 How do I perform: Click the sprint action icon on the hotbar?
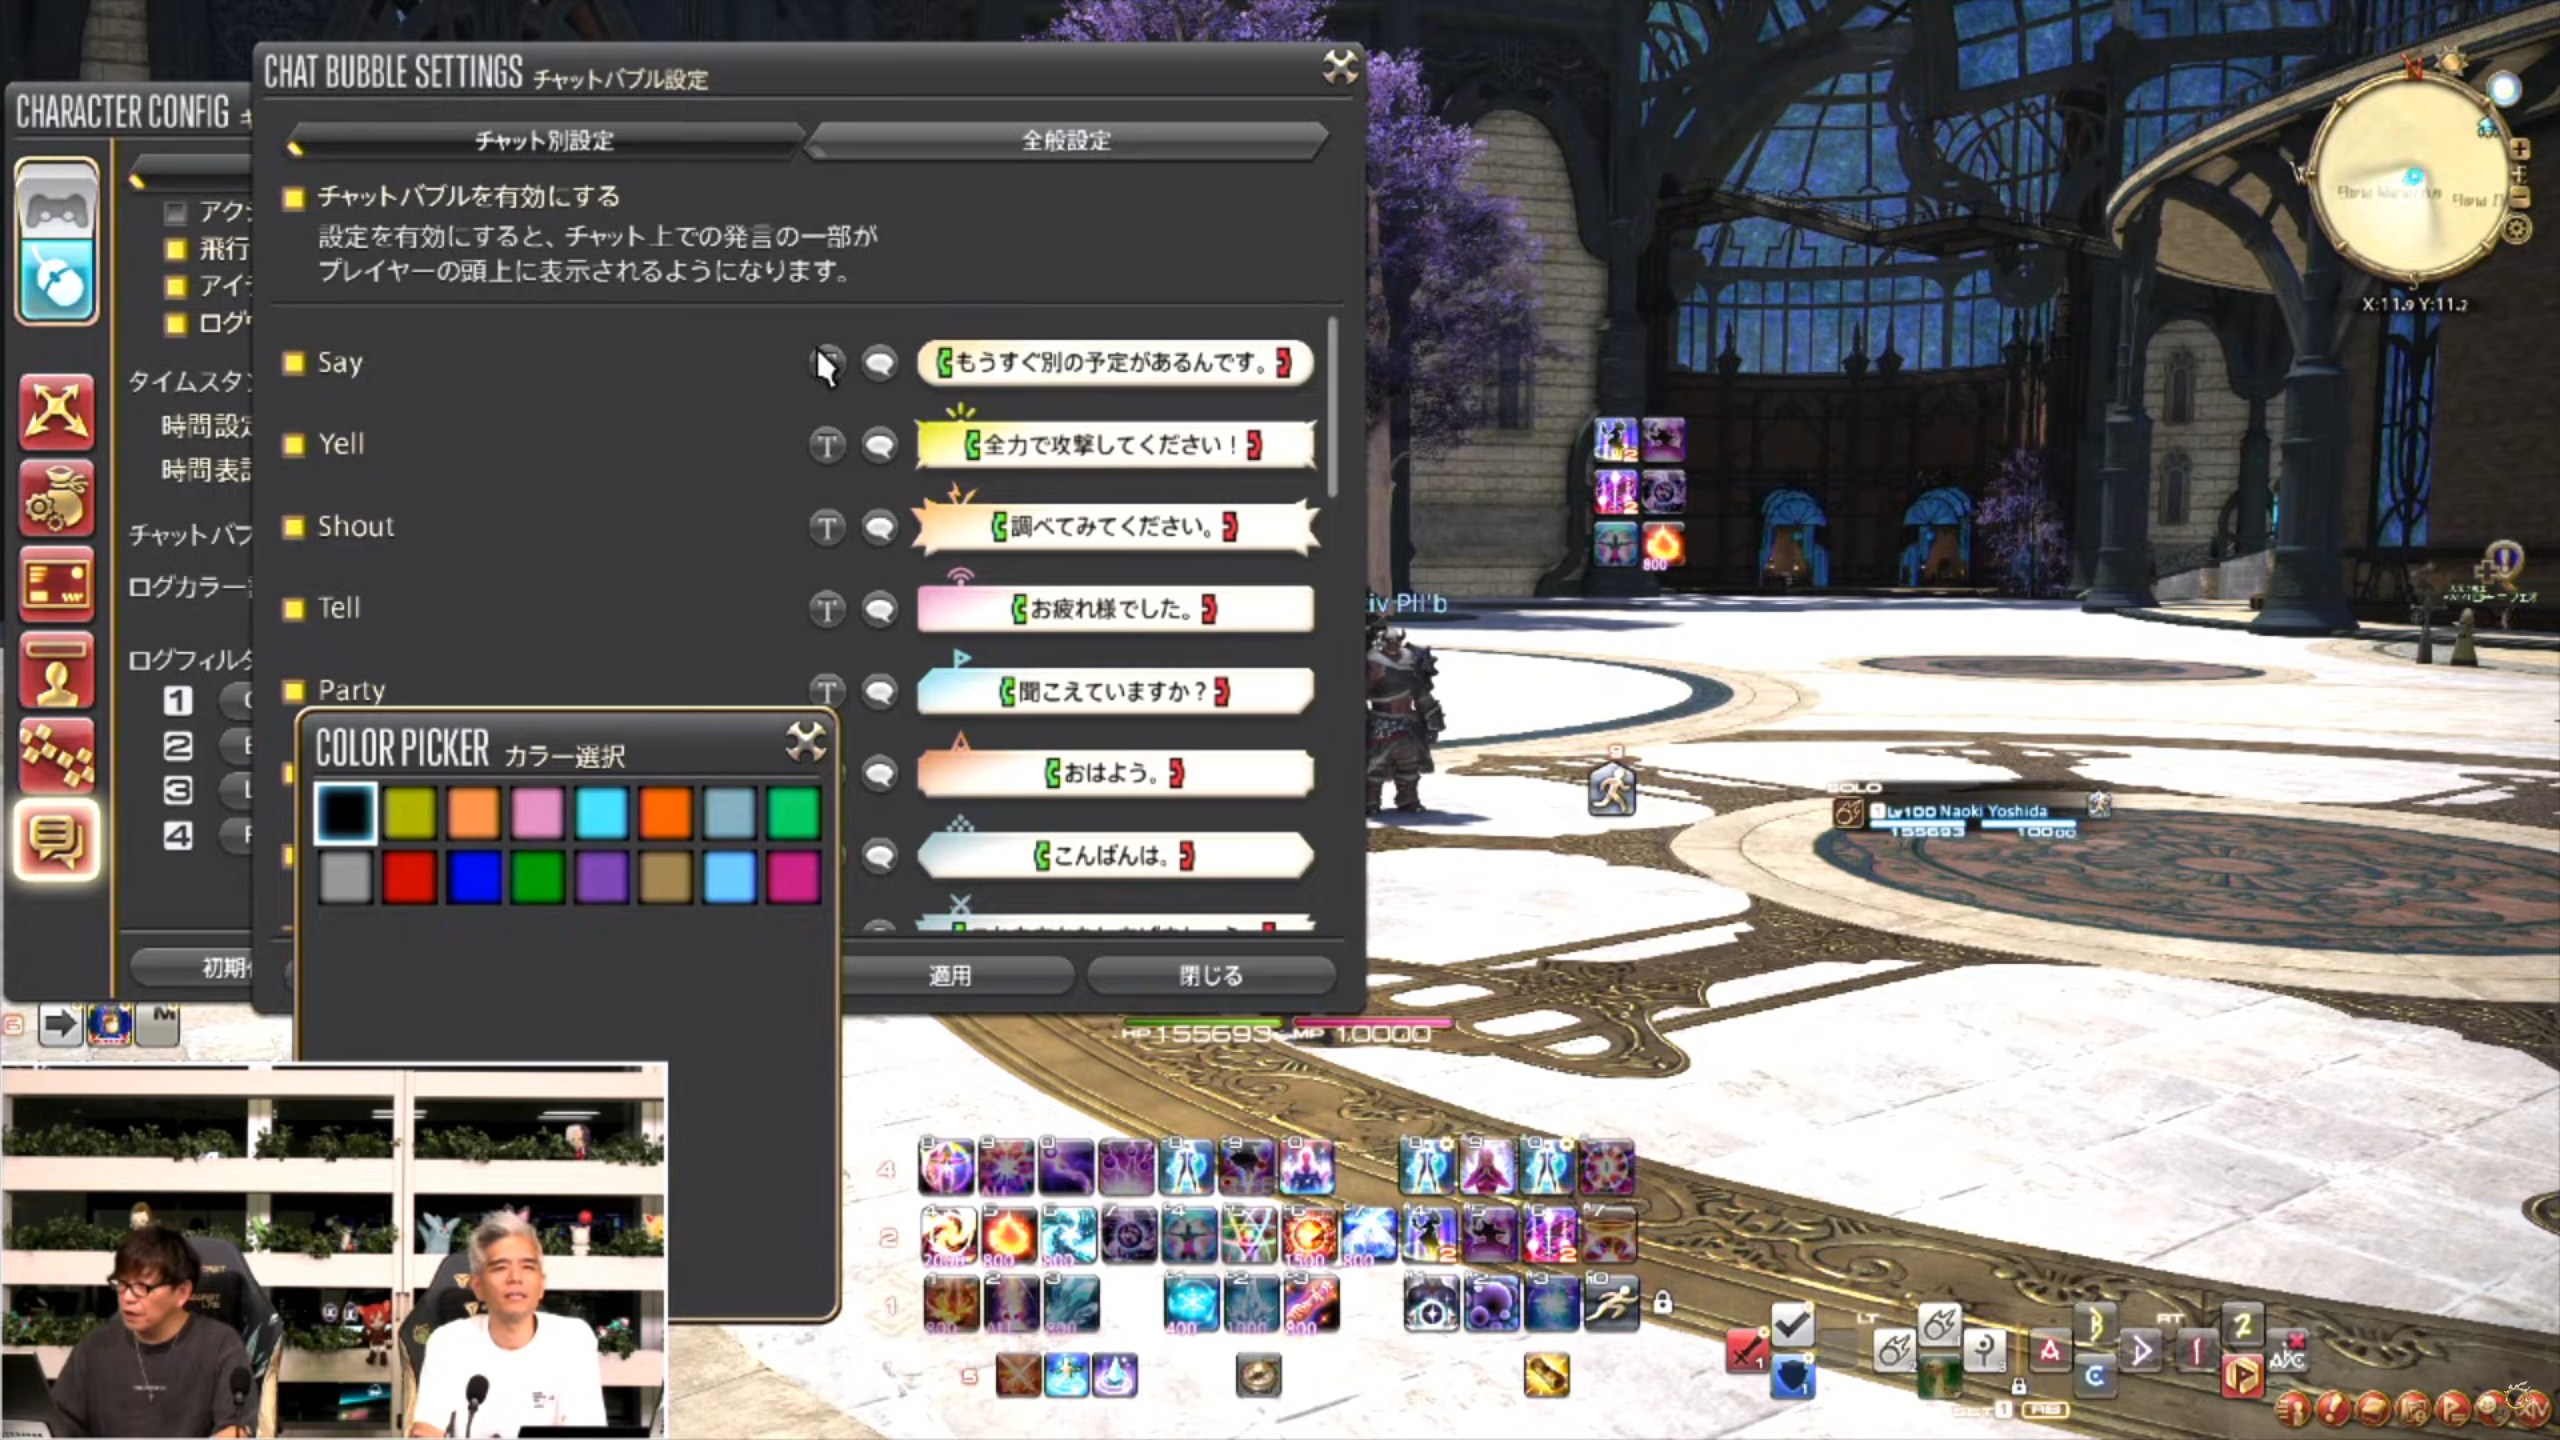[x=1611, y=1305]
